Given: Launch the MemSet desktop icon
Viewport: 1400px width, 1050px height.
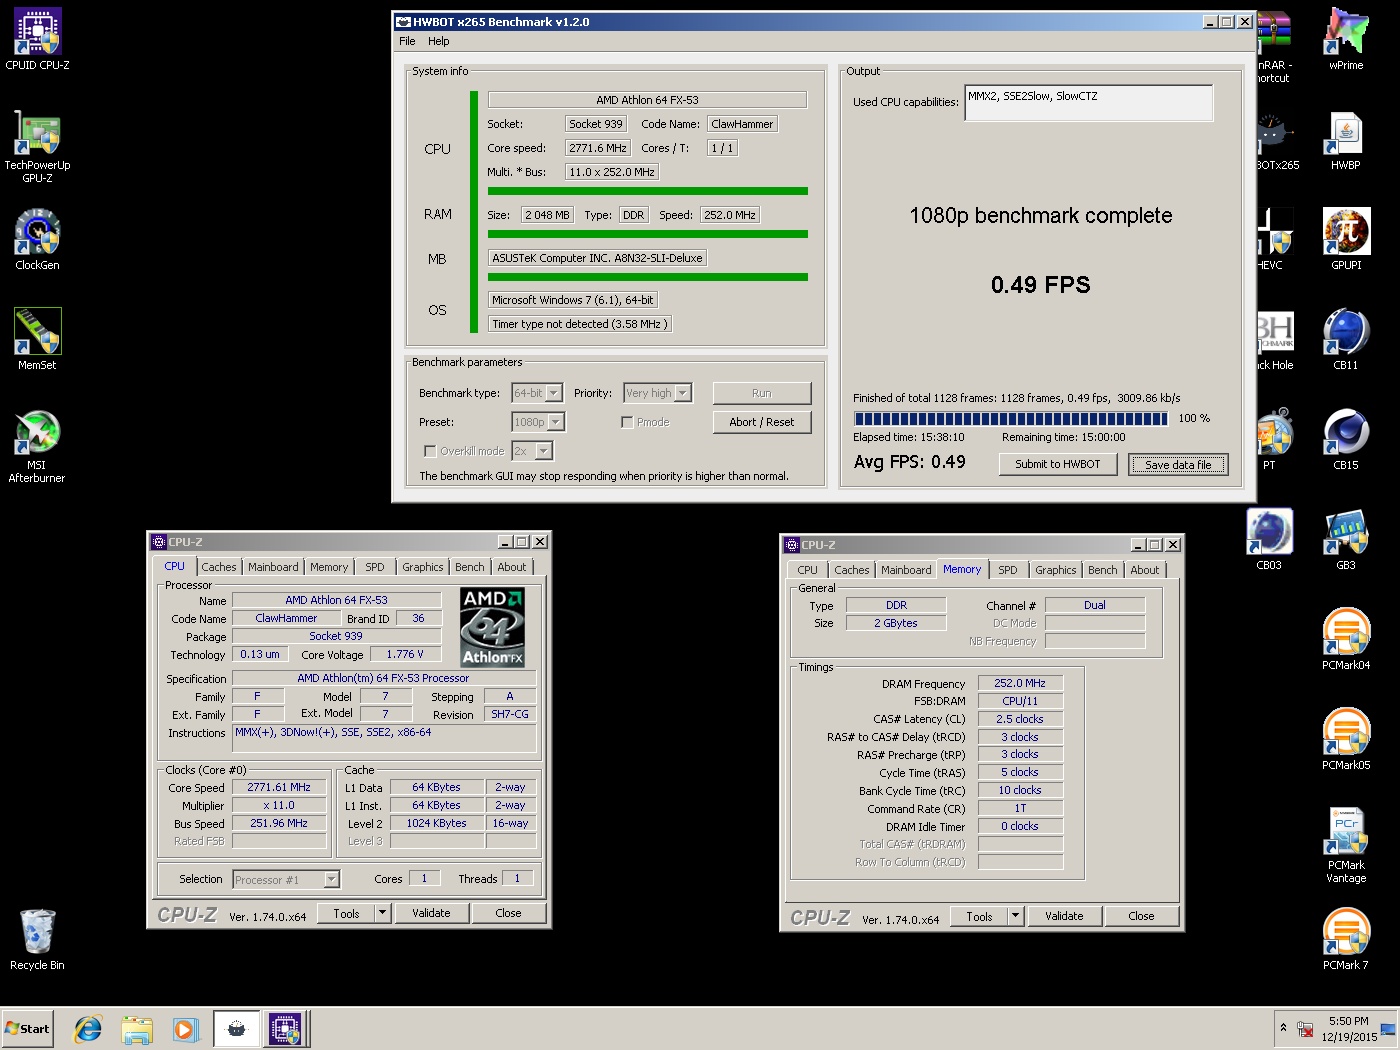Looking at the screenshot, I should click(37, 339).
